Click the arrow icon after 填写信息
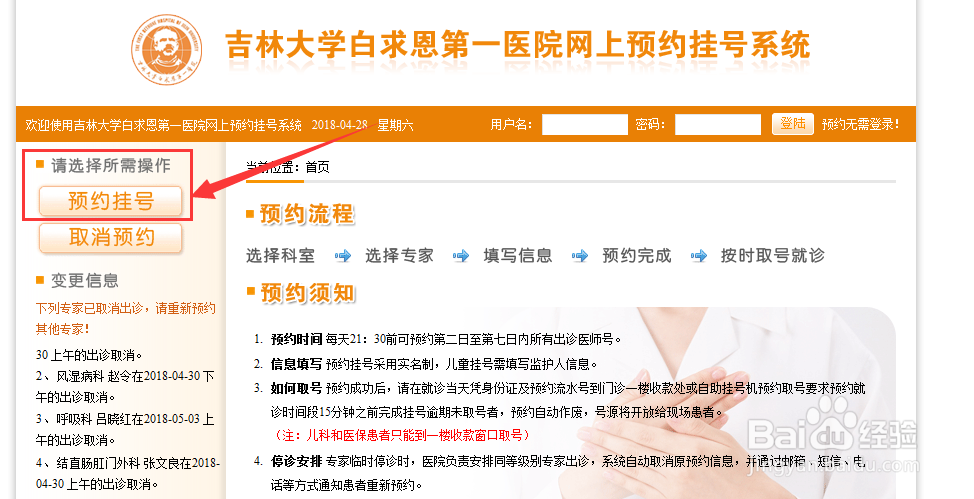The image size is (974, 499). pos(580,255)
